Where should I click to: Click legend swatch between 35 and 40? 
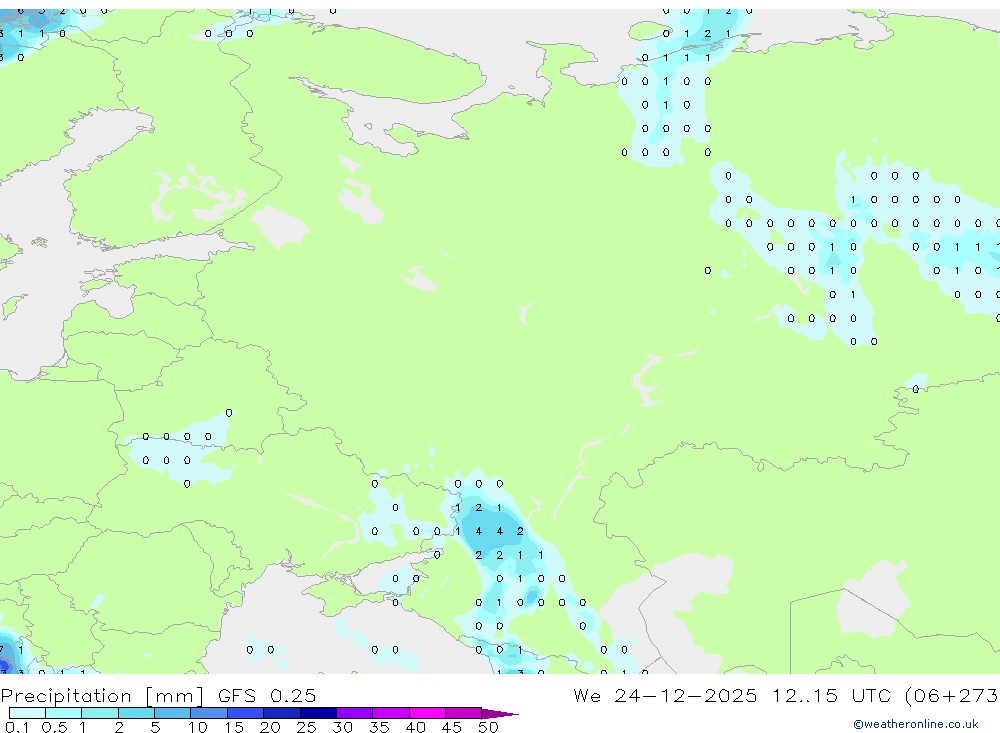click(x=391, y=713)
